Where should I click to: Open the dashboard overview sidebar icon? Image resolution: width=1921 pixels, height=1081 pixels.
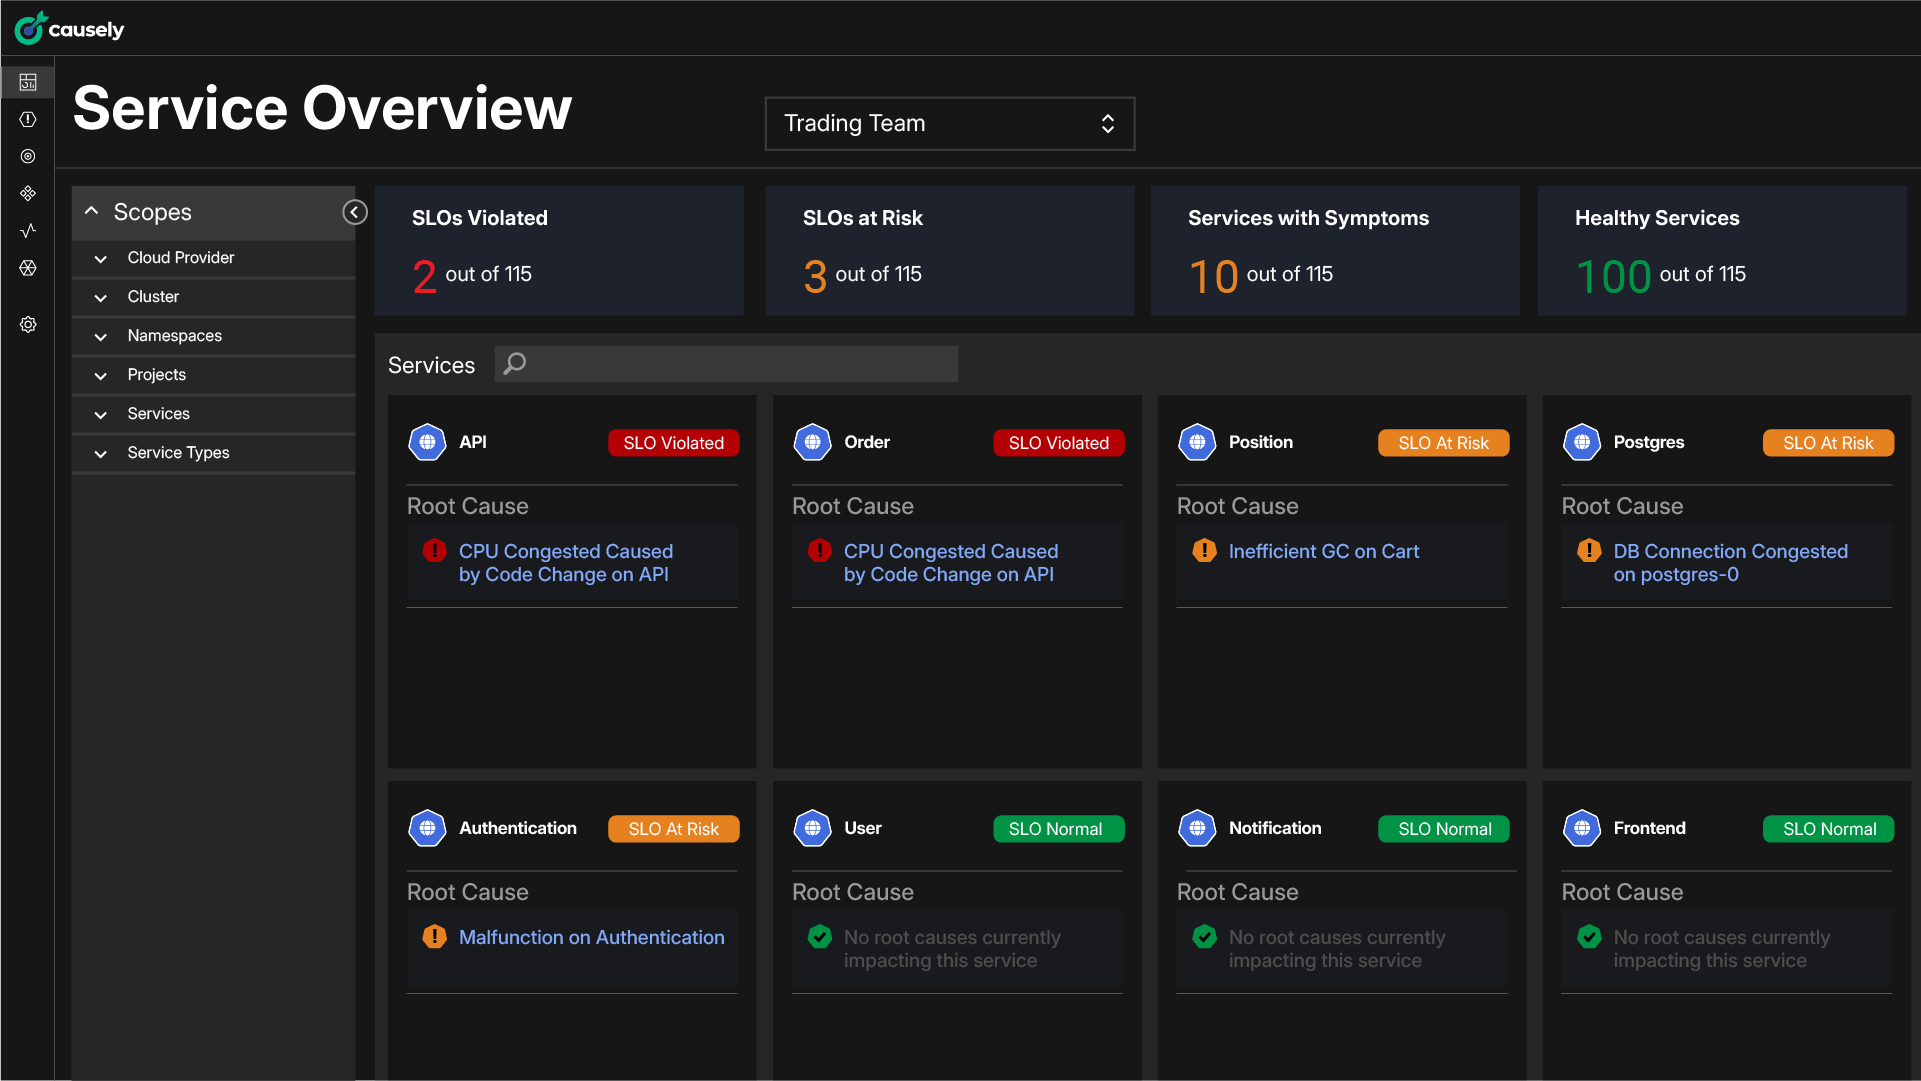tap(28, 82)
